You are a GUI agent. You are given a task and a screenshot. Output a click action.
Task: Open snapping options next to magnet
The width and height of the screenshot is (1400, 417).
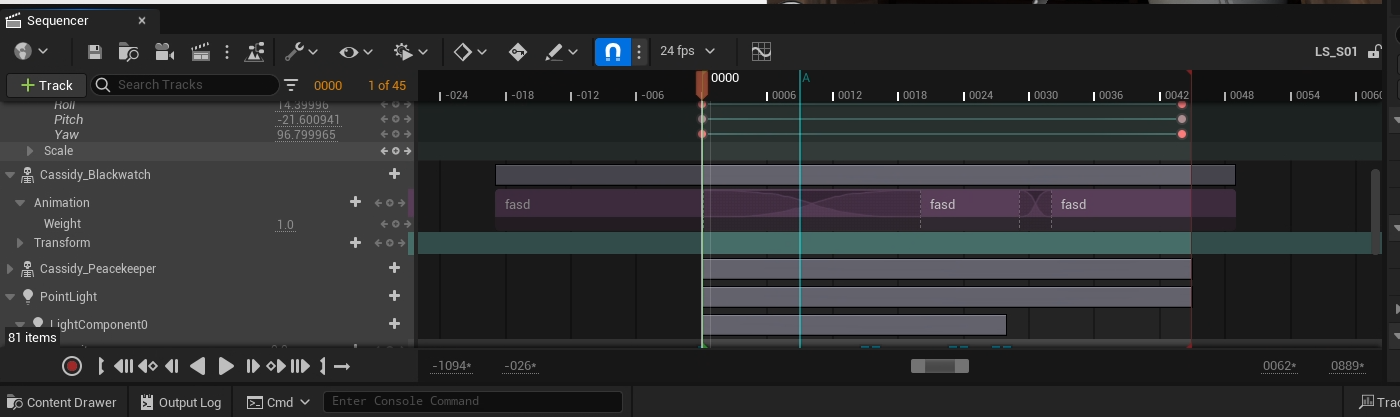coord(639,51)
